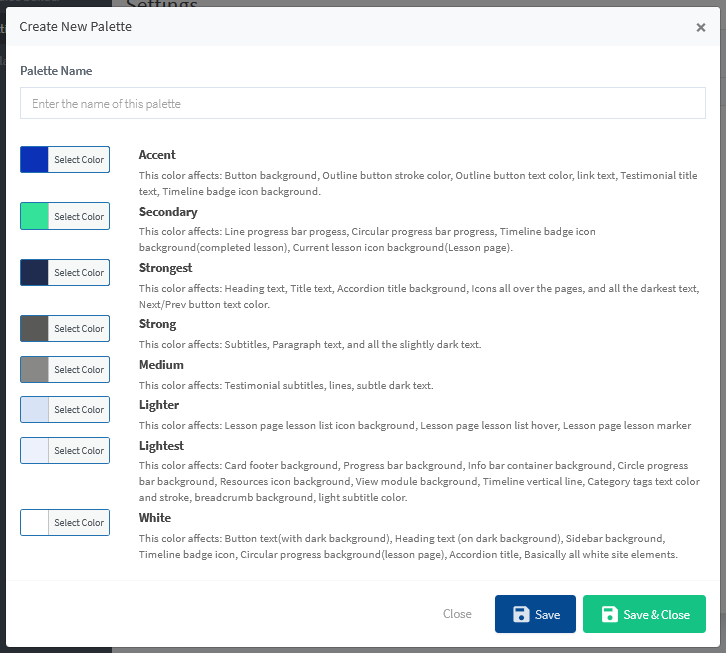Click the blue Save button
Image resolution: width=726 pixels, height=653 pixels.
(535, 614)
